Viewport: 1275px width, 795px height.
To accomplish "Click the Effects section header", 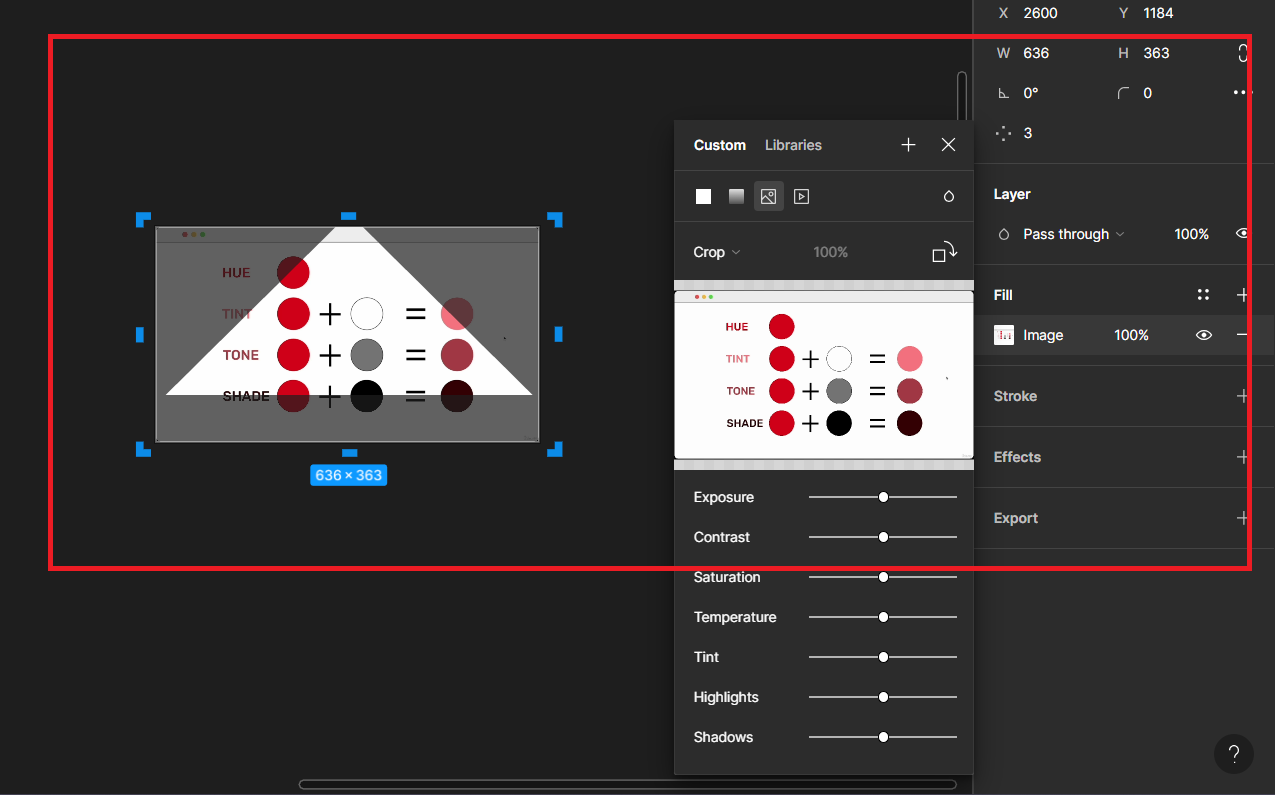I will coord(1017,457).
